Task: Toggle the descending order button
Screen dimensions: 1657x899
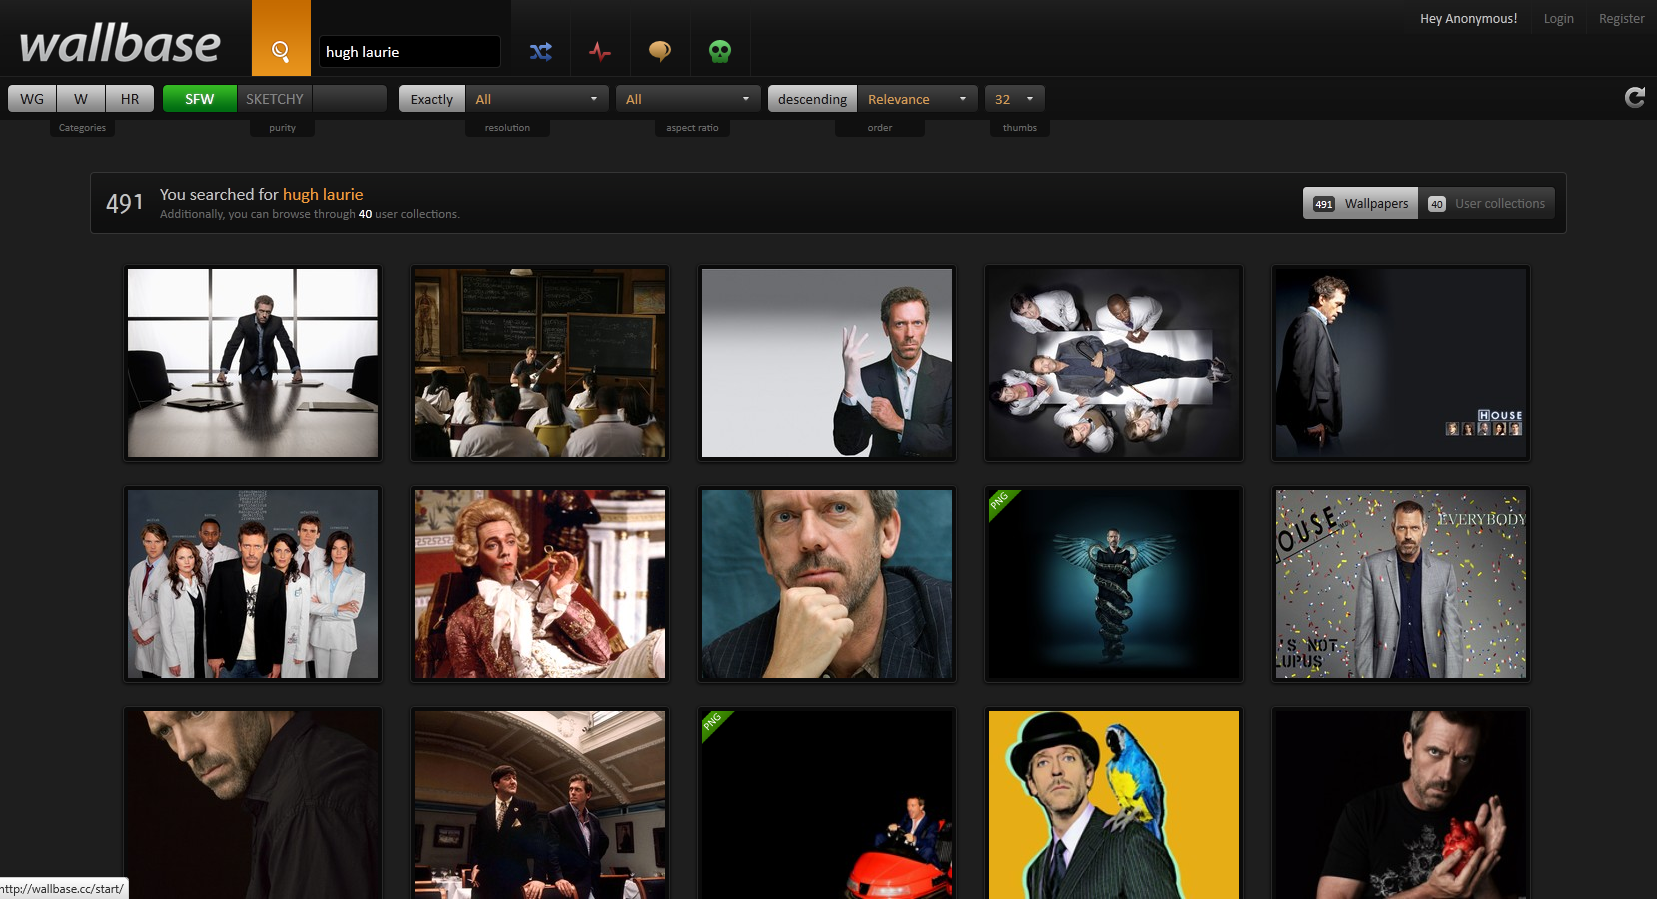Action: pyautogui.click(x=812, y=99)
